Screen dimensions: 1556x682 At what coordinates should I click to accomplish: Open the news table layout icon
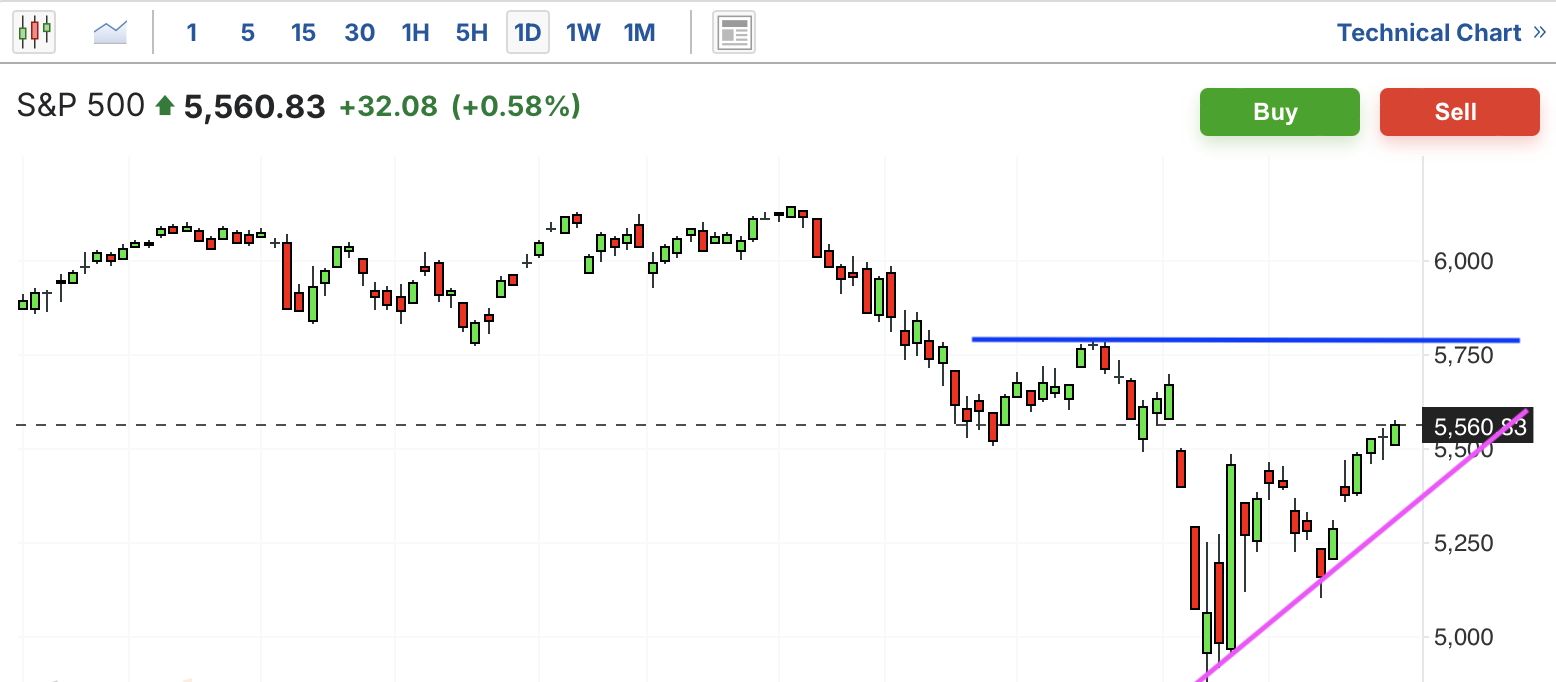coord(734,33)
